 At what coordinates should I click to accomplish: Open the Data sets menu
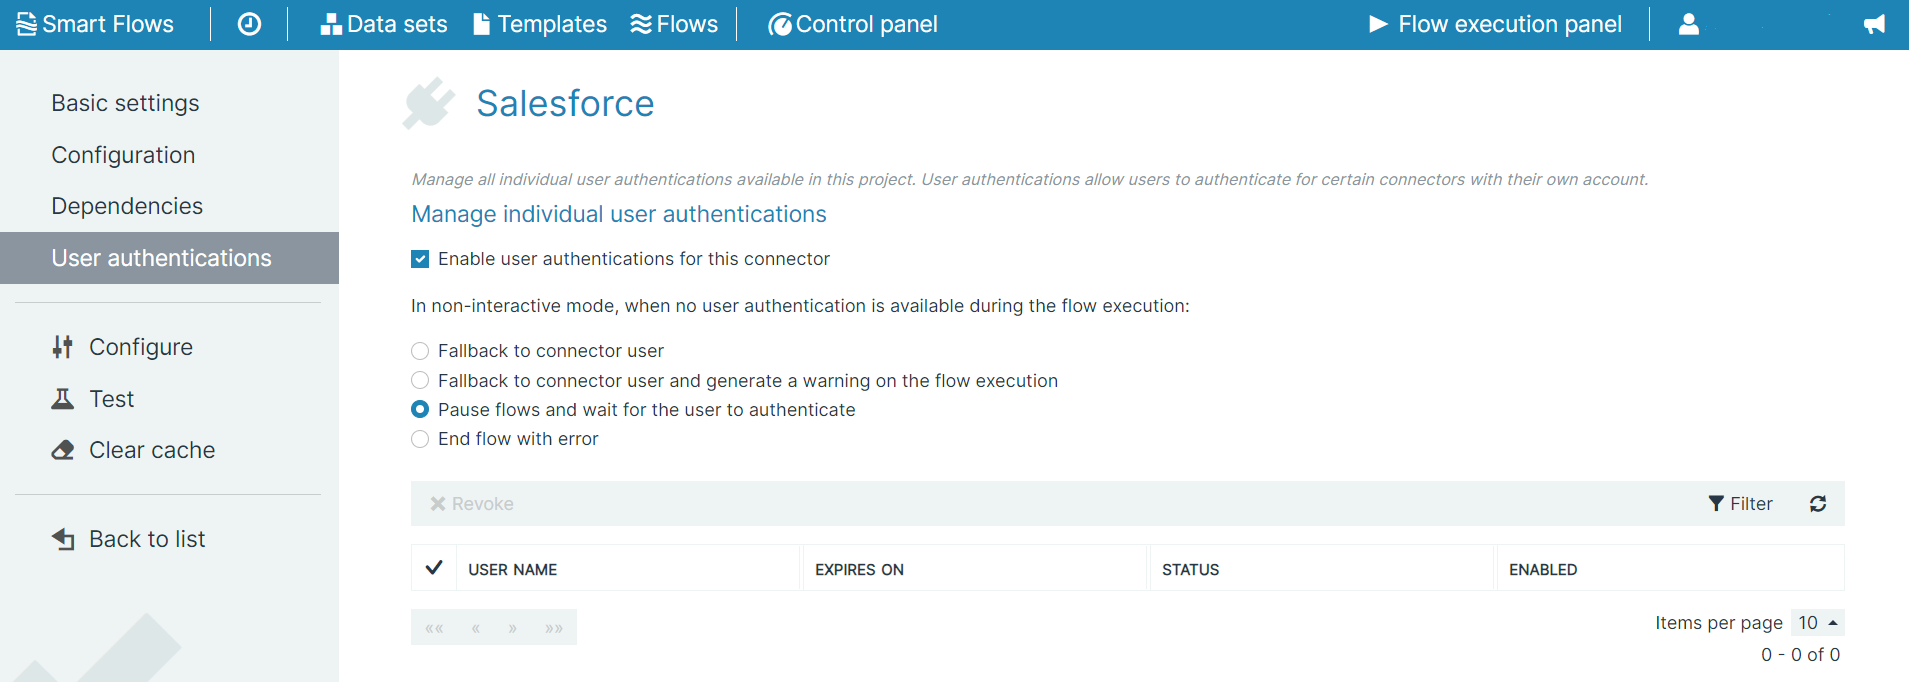(384, 24)
